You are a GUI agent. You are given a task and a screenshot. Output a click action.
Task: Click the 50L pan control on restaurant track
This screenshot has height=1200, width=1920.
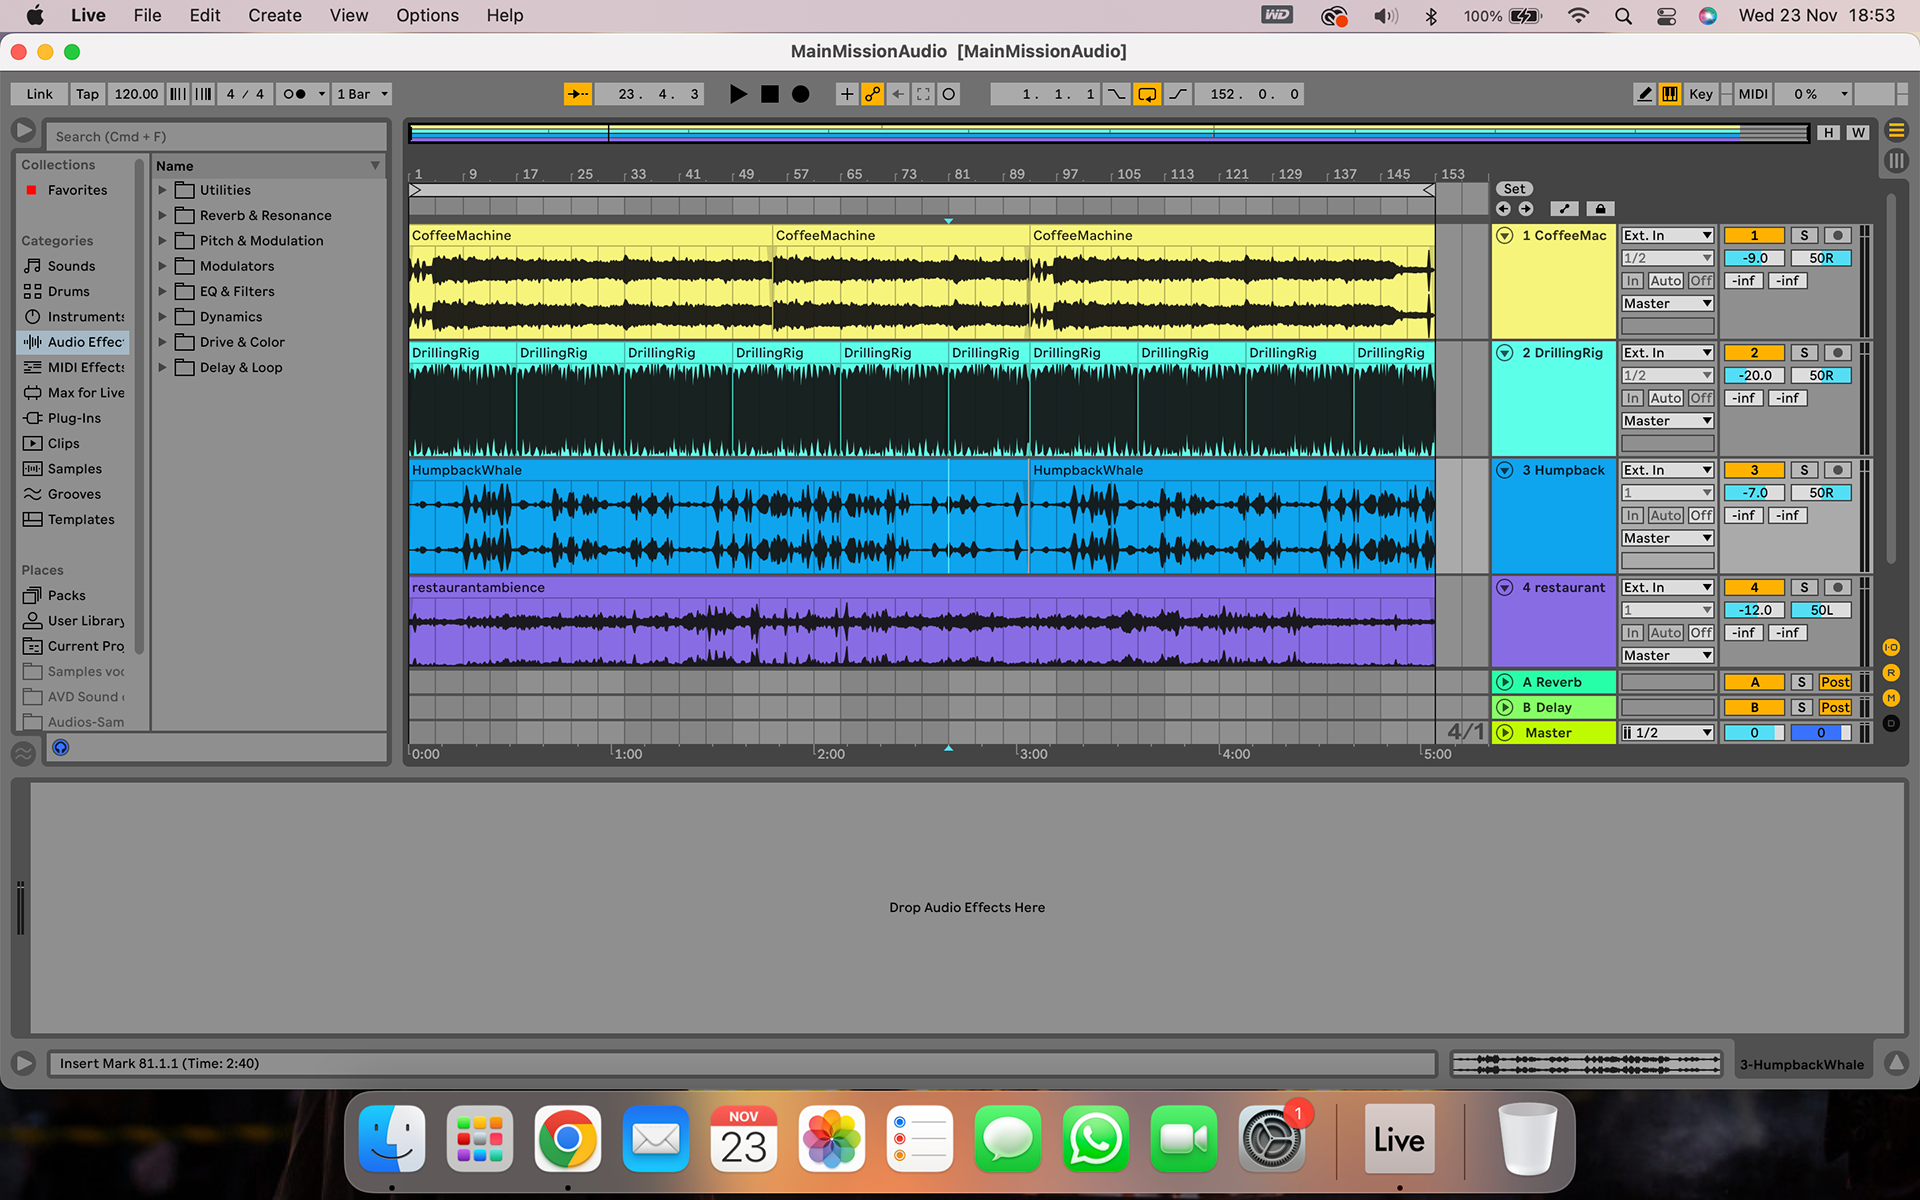pos(1821,610)
